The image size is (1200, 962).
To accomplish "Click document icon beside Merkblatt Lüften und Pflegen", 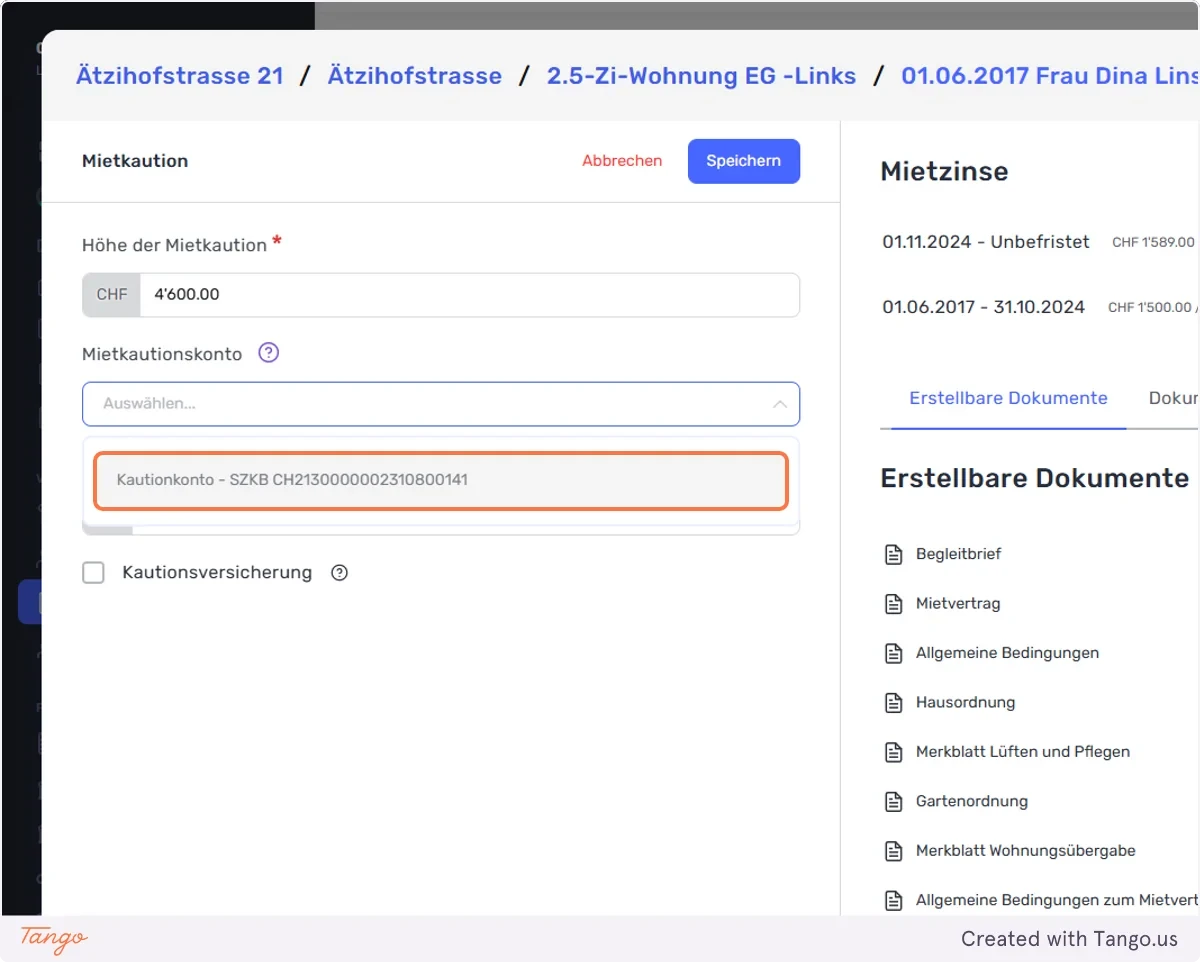I will [893, 752].
